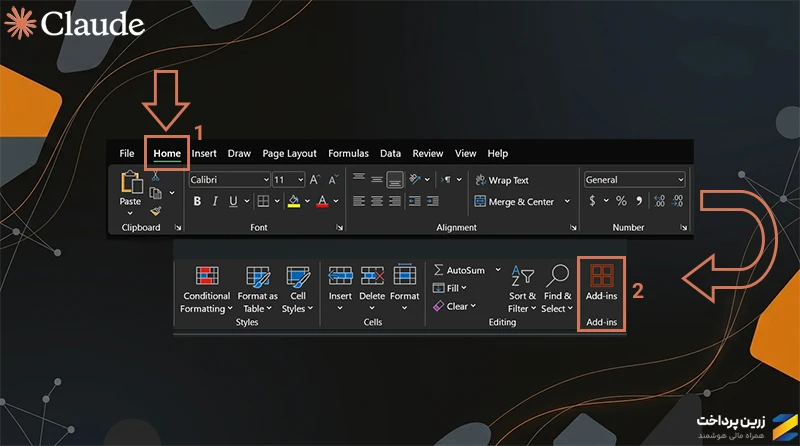Click the Insert cells button
Screen dimensions: 800x446
[x=340, y=288]
